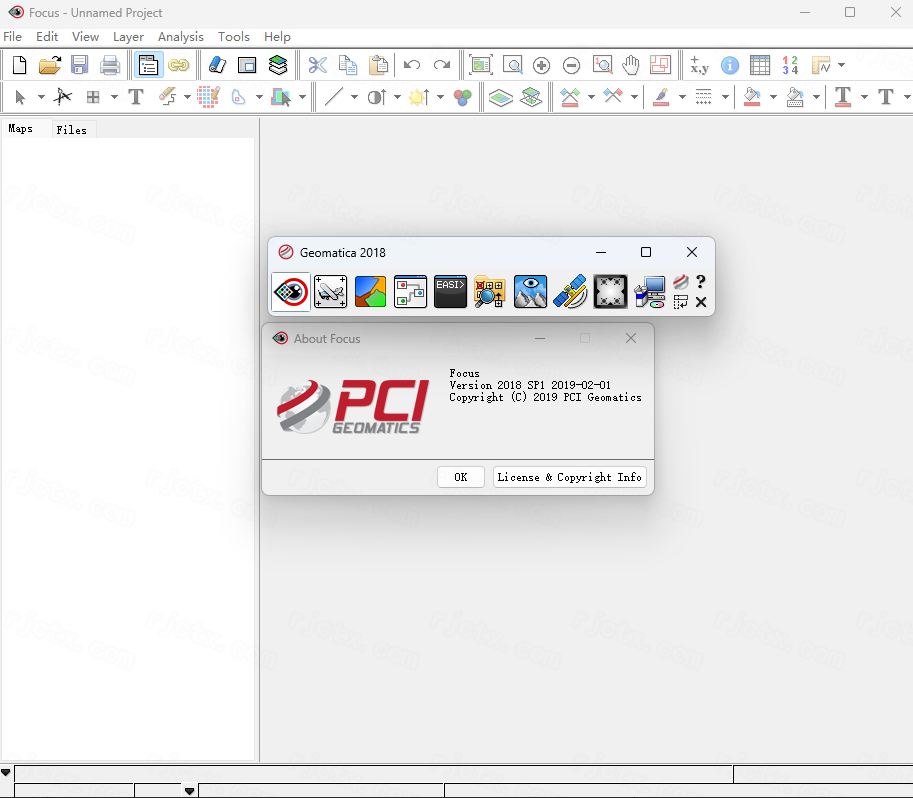Toggle the chain link button in toolbar

(179, 66)
